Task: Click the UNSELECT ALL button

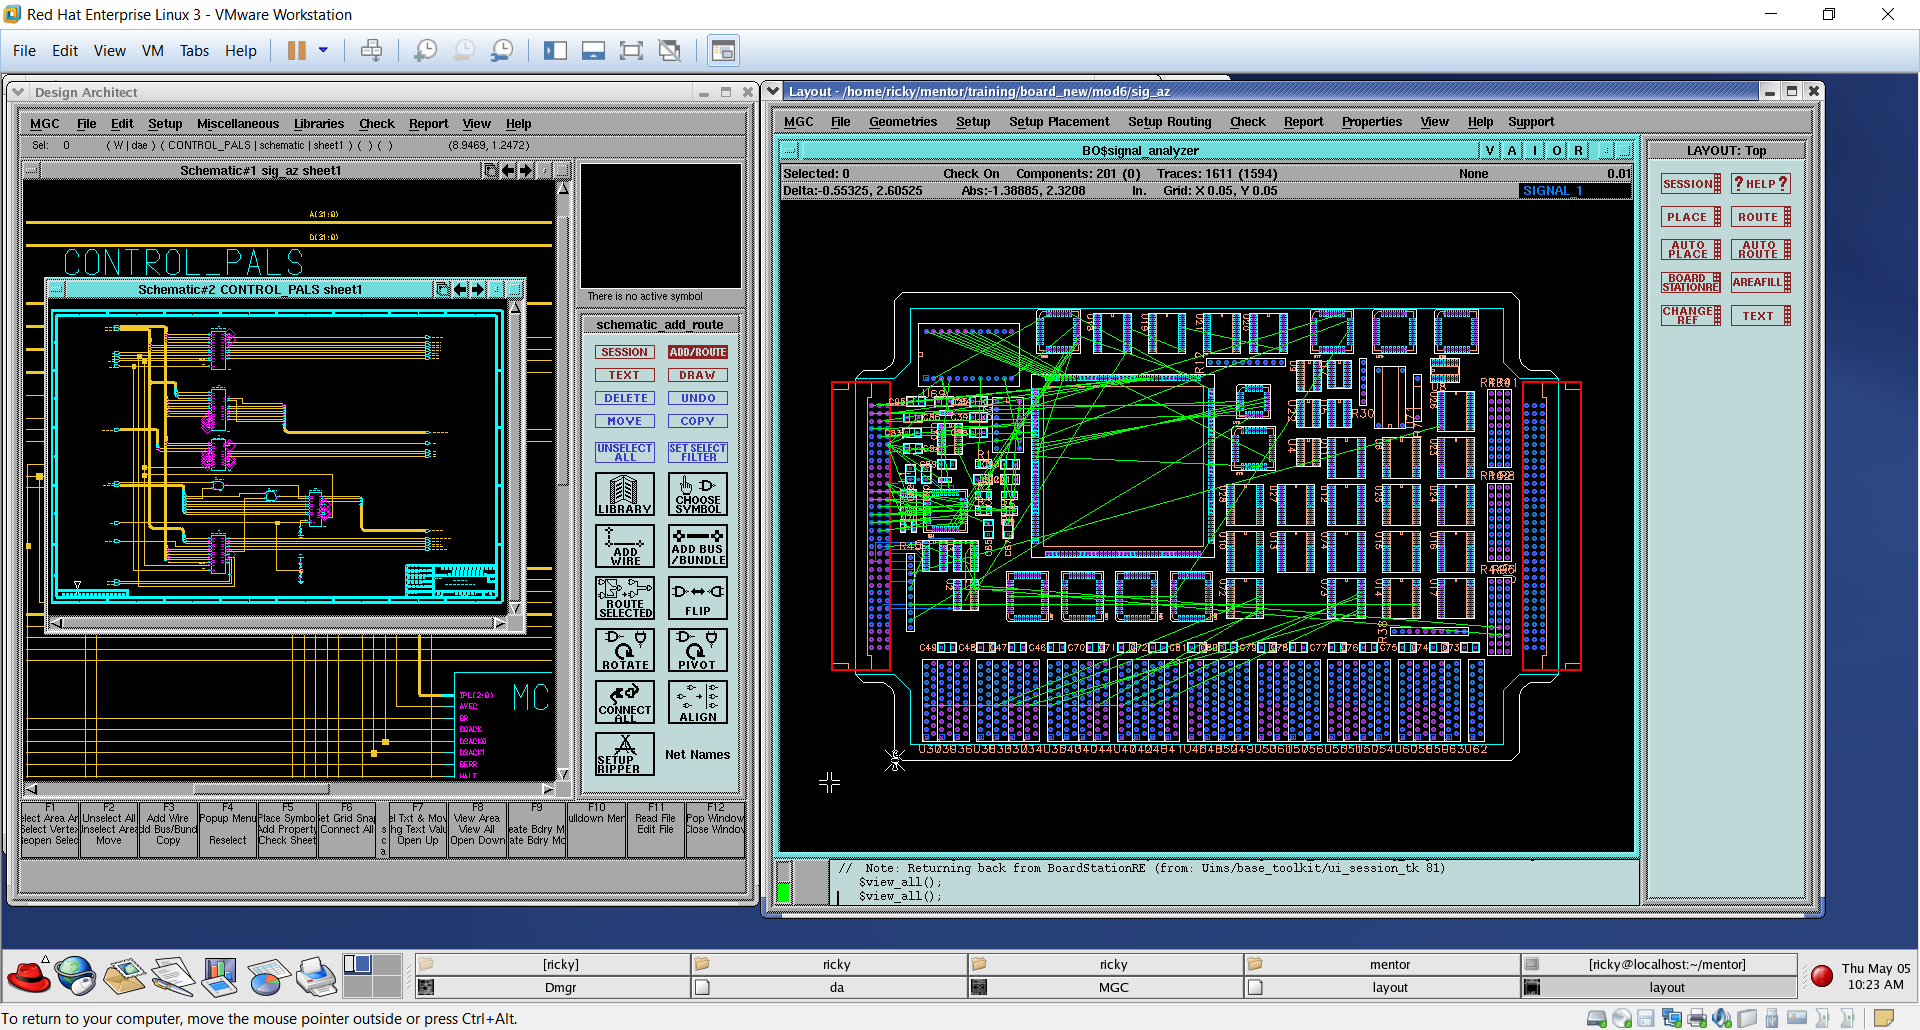Action: coord(624,452)
